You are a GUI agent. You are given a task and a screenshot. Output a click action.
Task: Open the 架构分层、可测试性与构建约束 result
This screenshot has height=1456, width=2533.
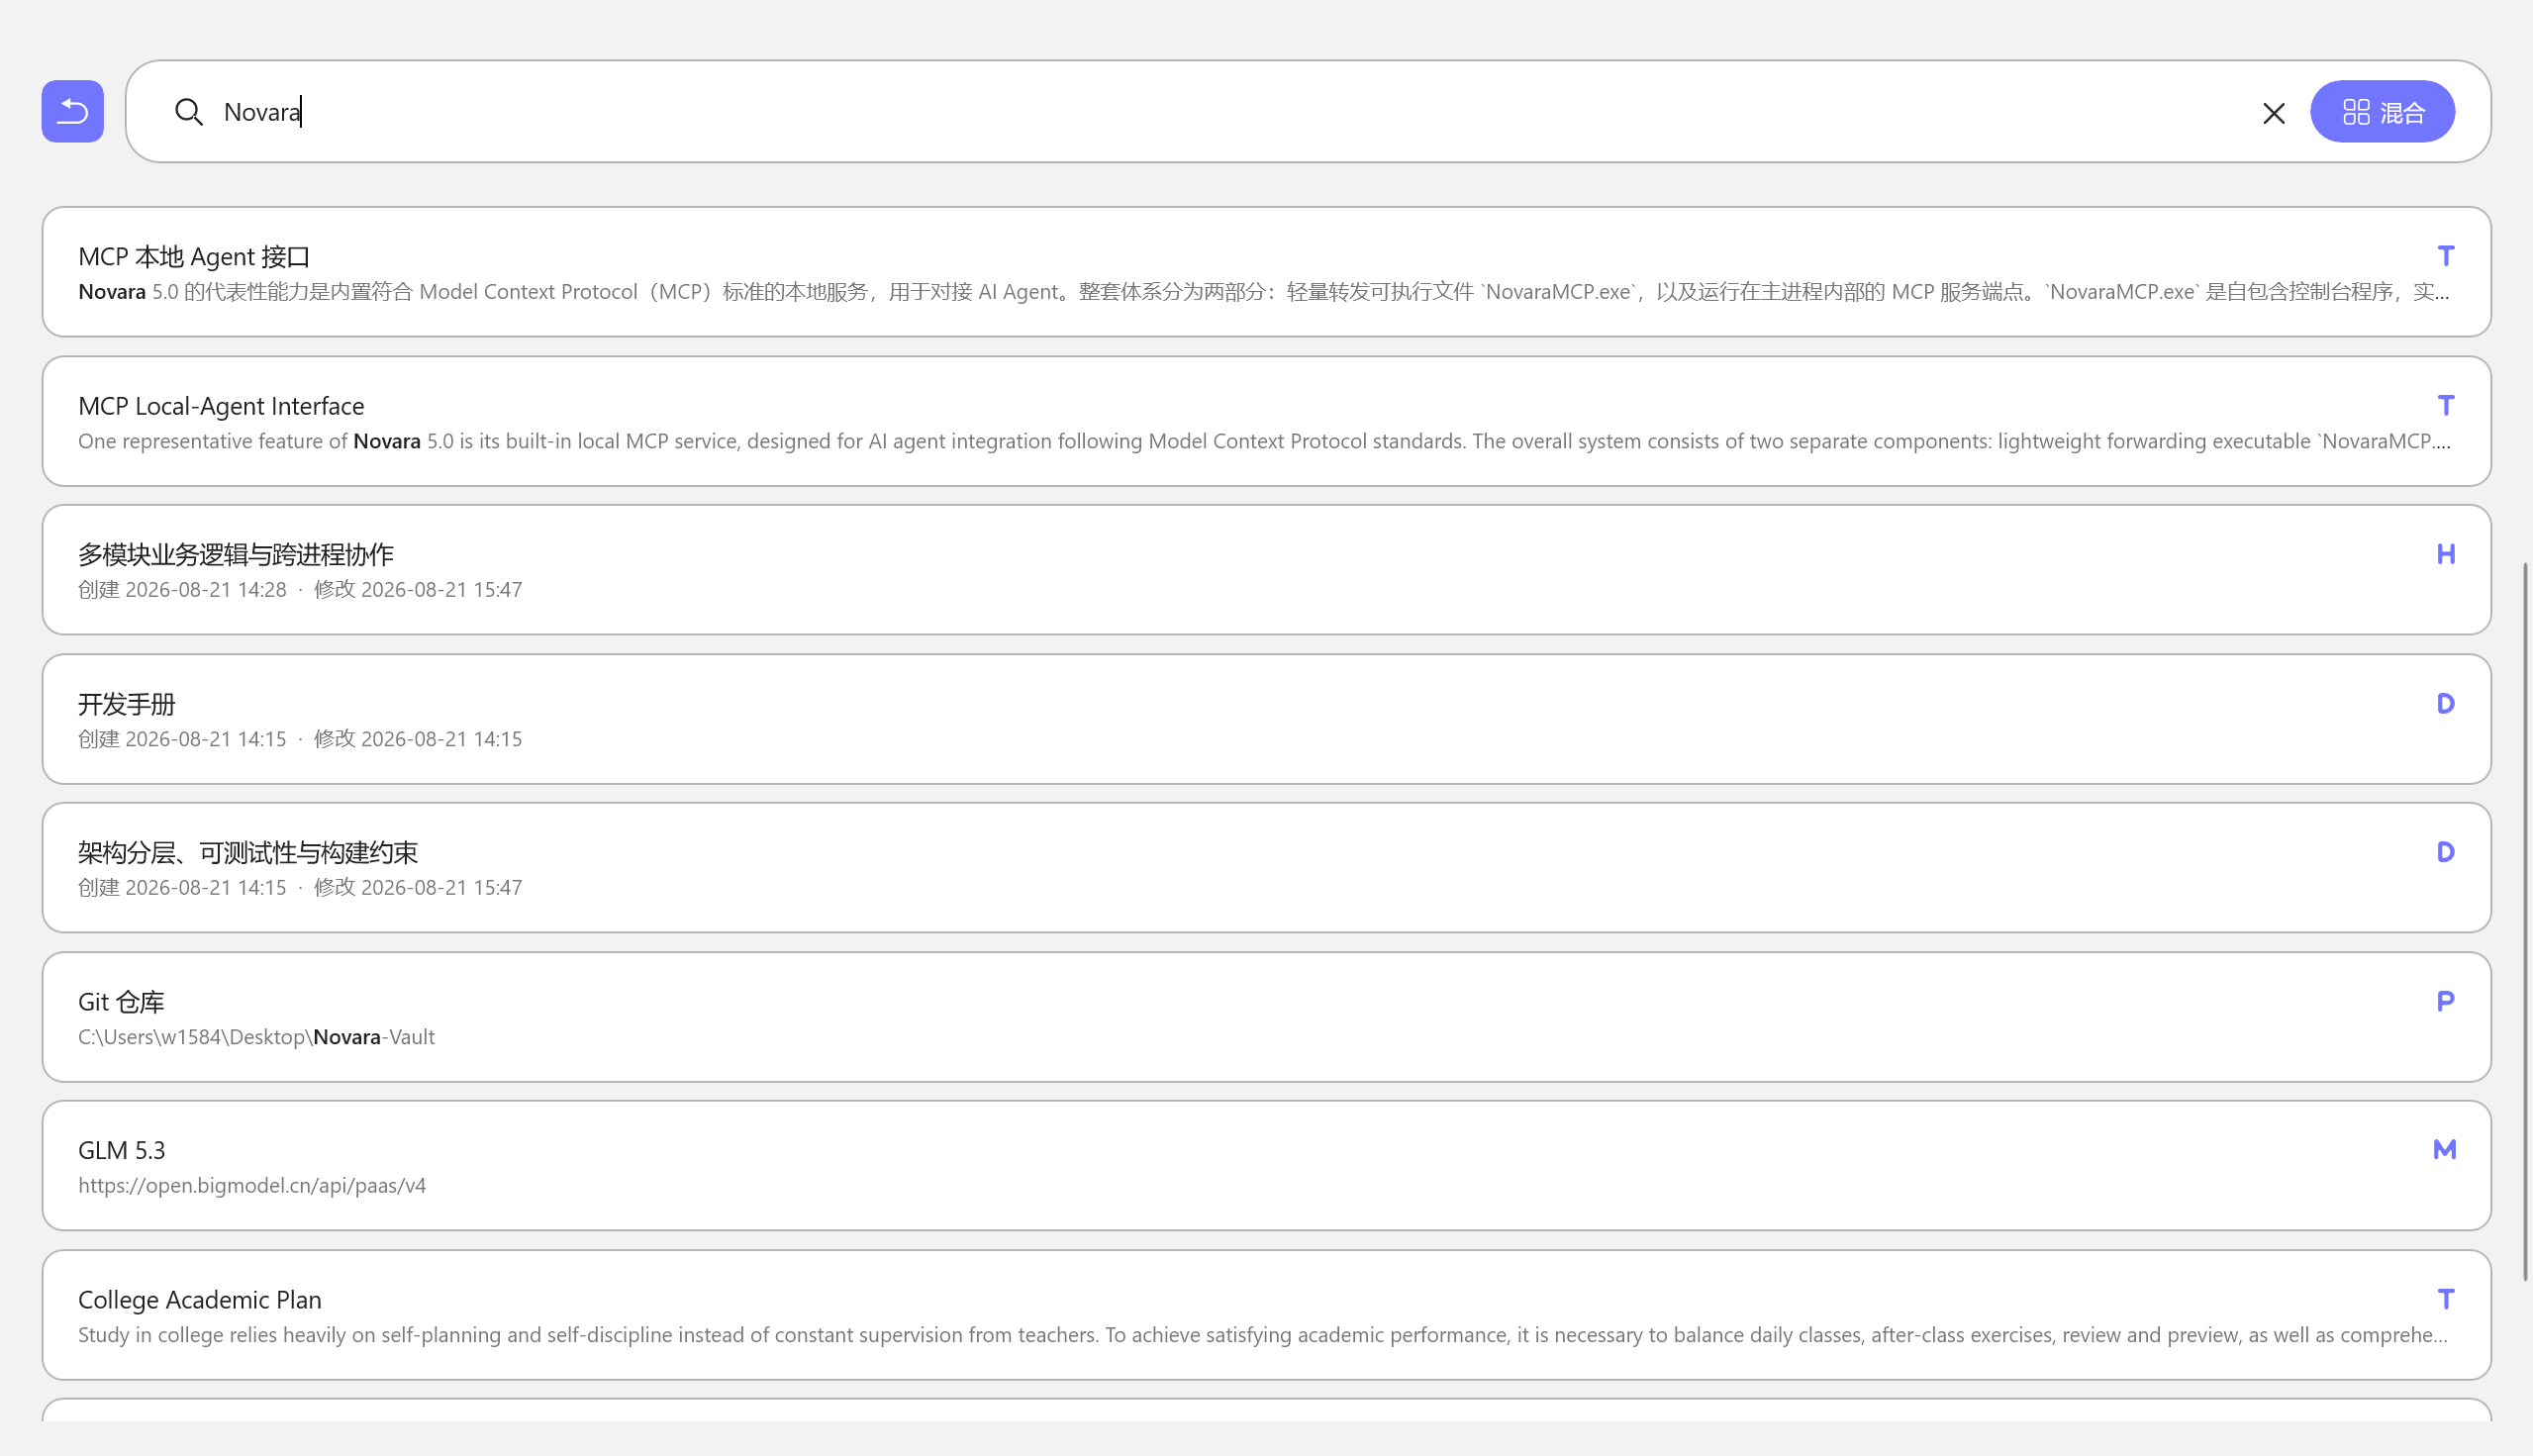(1266, 868)
